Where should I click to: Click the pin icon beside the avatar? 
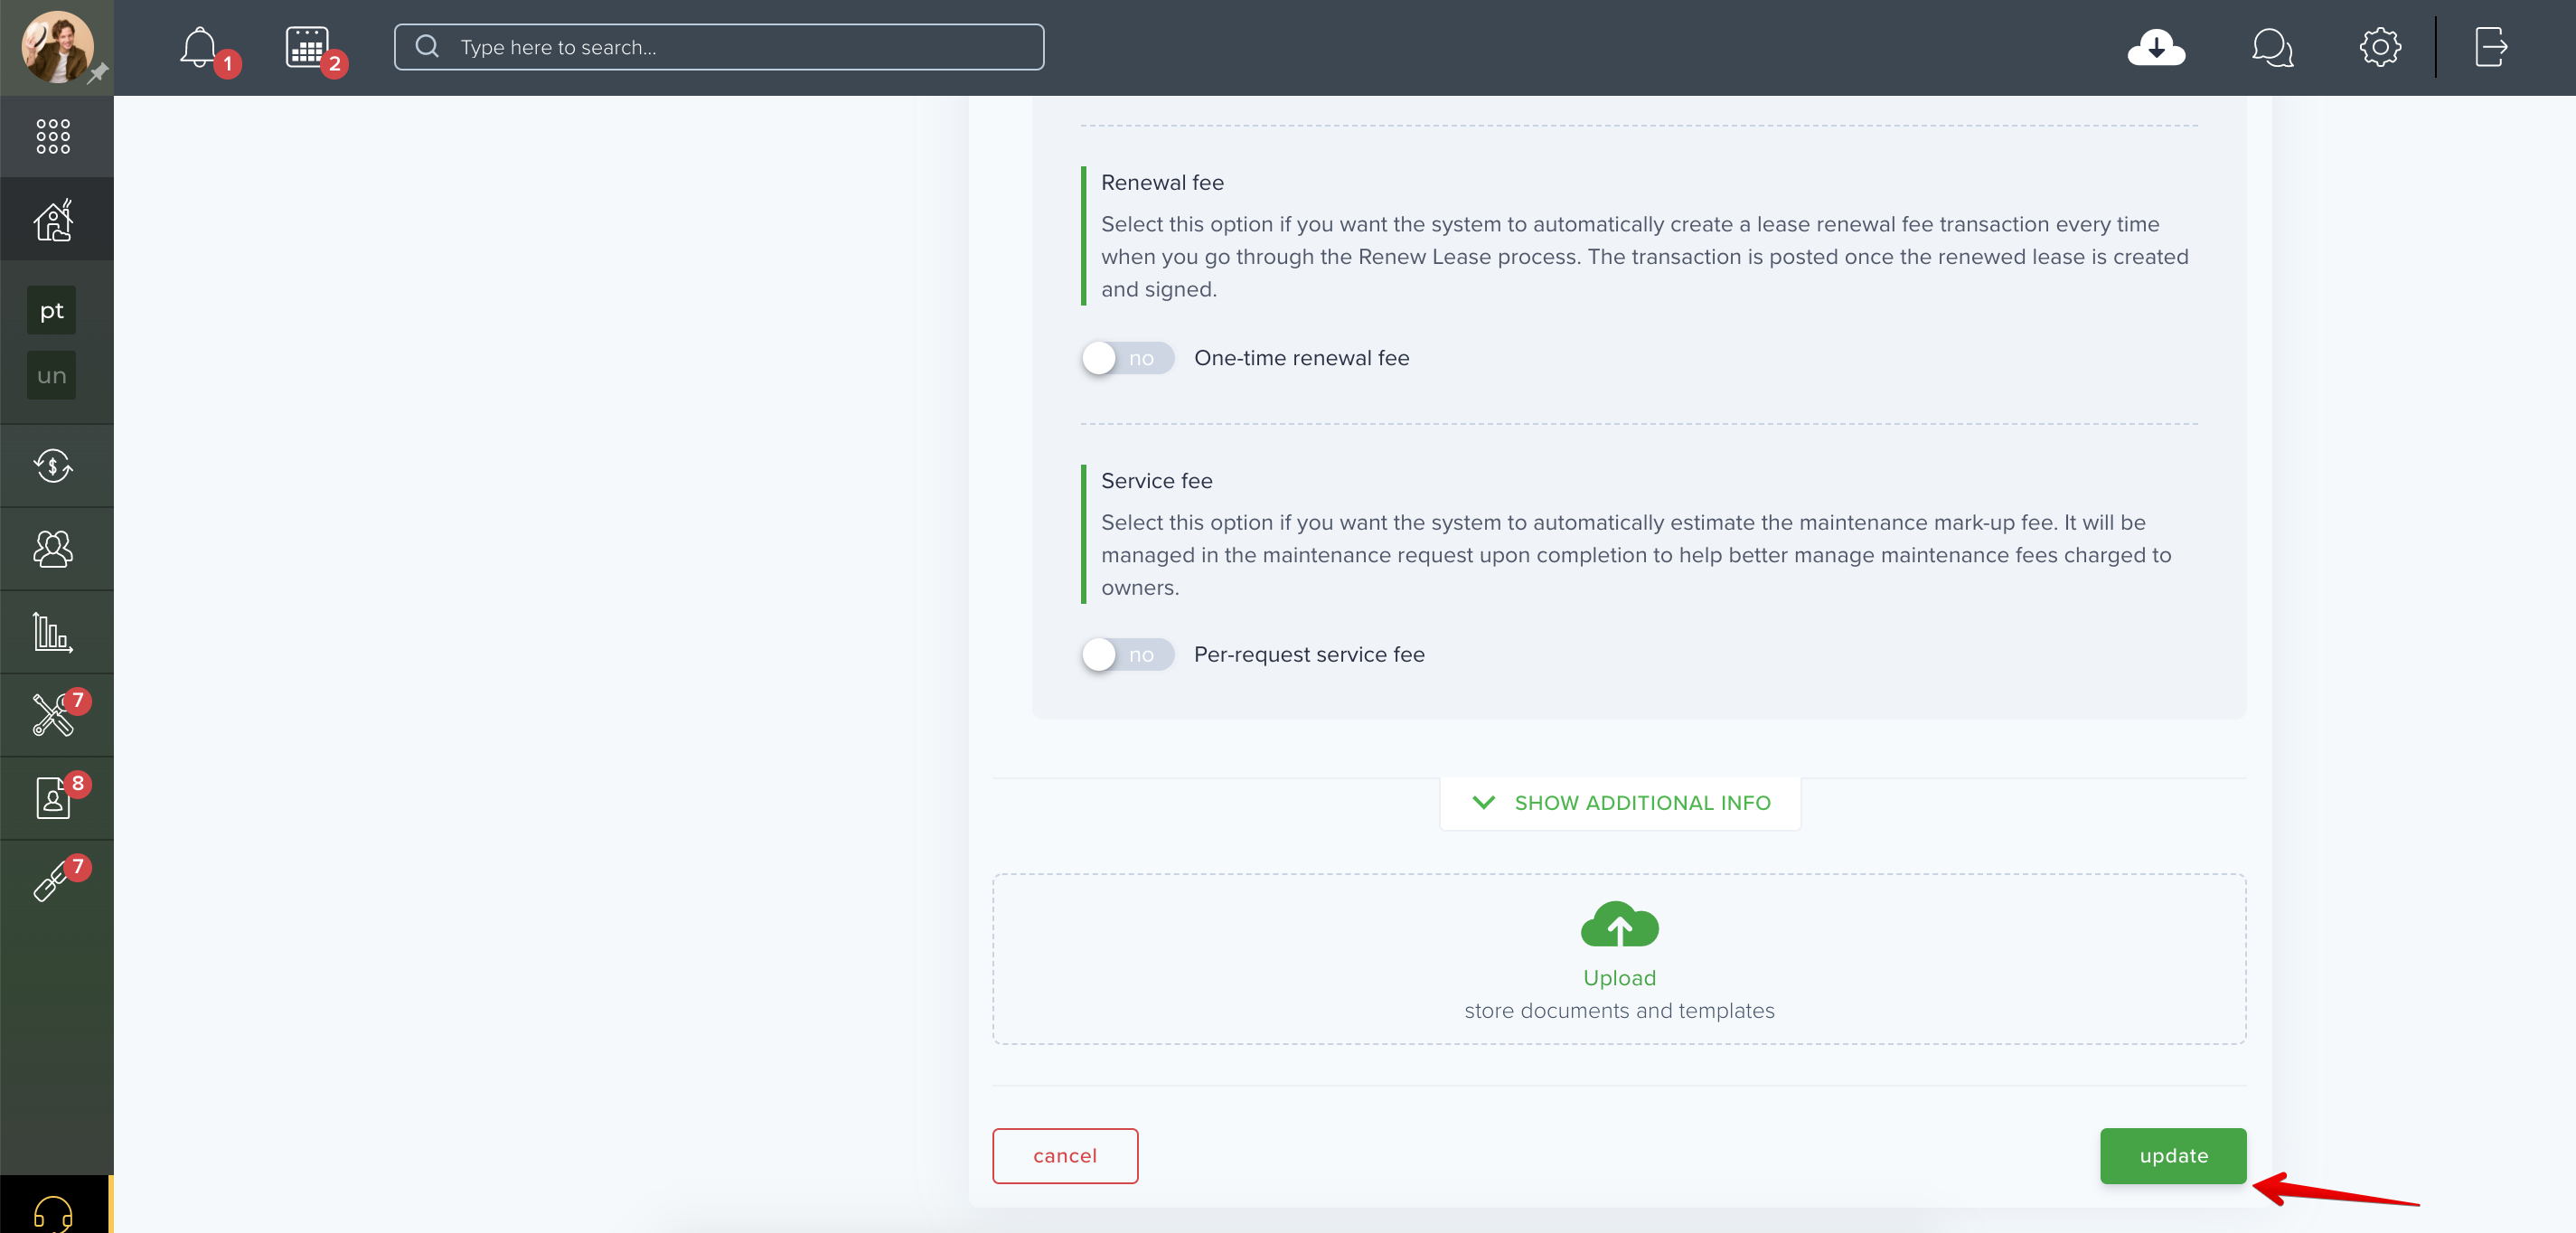click(x=98, y=74)
